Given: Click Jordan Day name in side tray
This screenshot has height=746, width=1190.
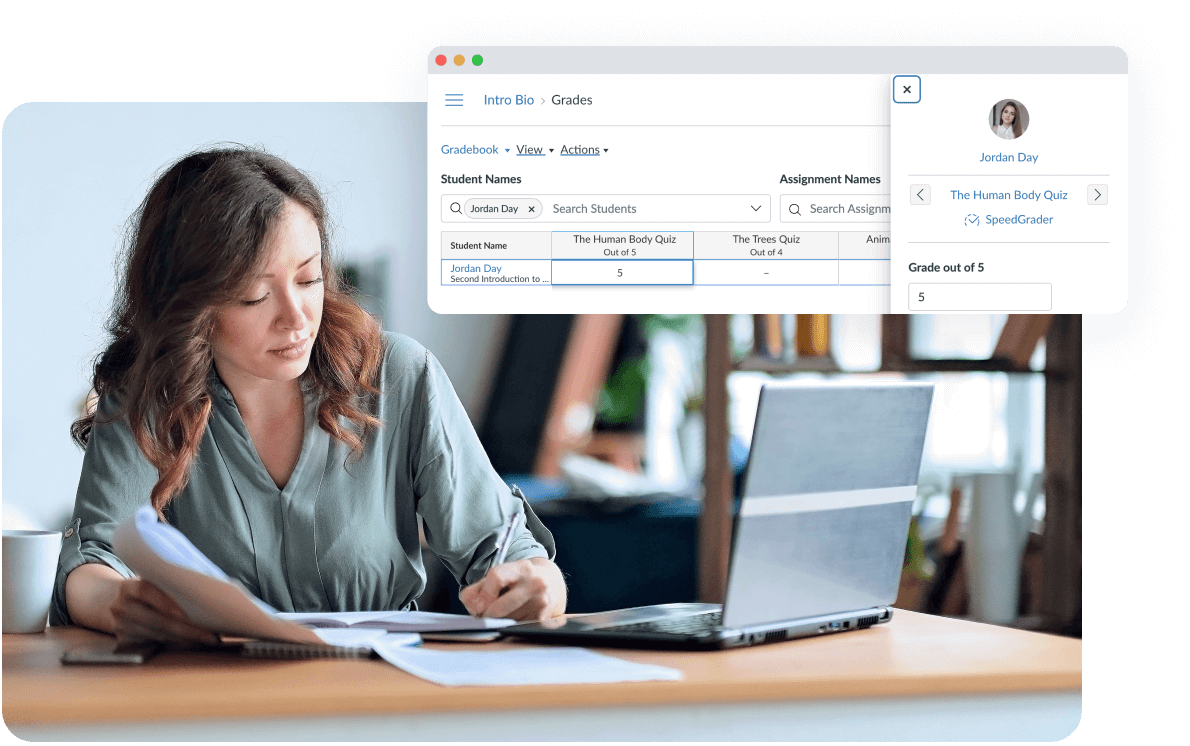Looking at the screenshot, I should (1008, 157).
